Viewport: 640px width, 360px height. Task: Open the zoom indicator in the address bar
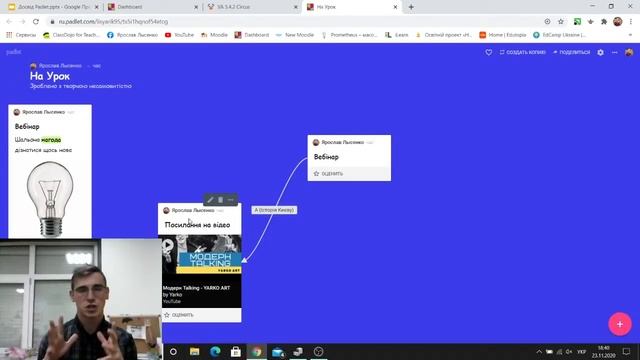(x=547, y=22)
